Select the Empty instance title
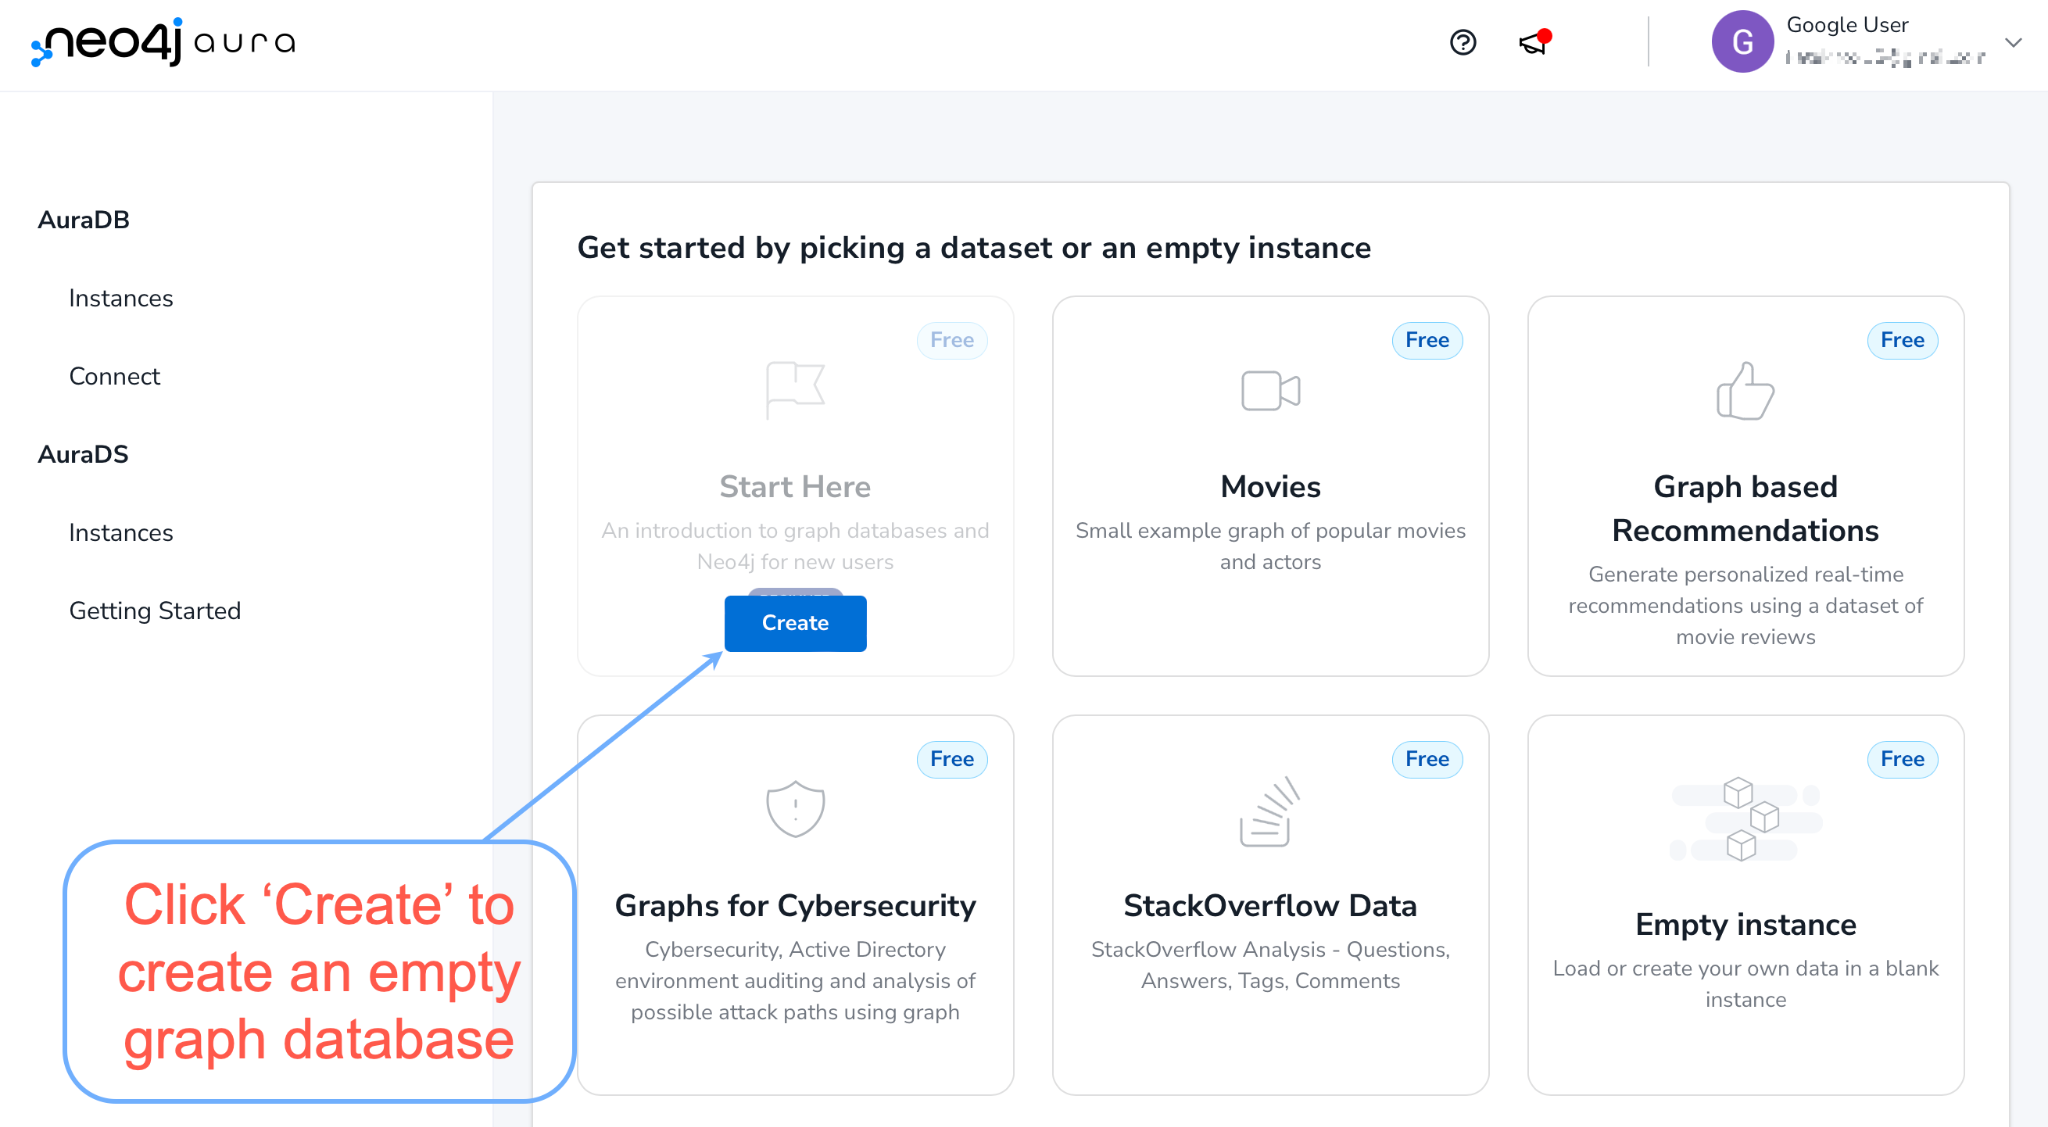2048x1127 pixels. (1745, 925)
